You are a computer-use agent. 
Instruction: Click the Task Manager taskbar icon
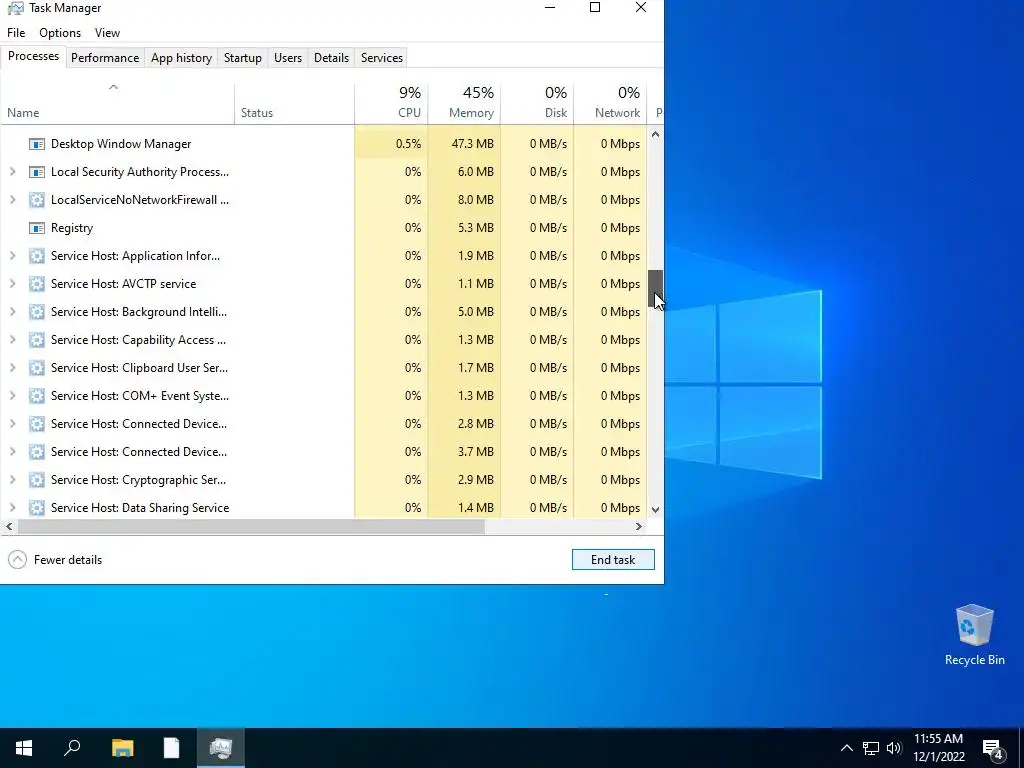coord(221,748)
